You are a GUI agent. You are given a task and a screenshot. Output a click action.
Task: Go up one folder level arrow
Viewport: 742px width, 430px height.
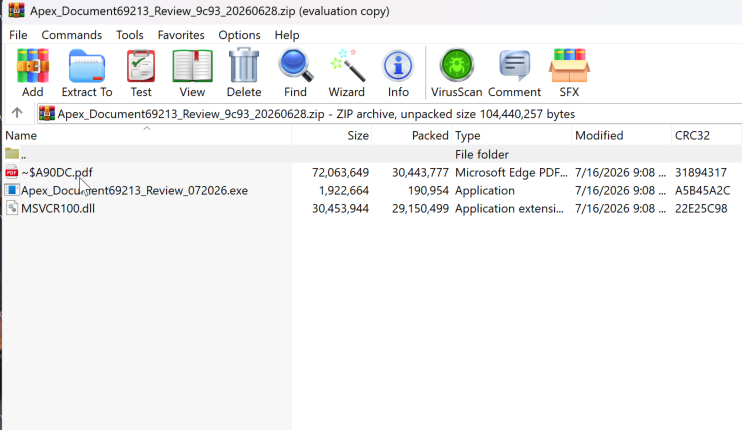pos(17,113)
